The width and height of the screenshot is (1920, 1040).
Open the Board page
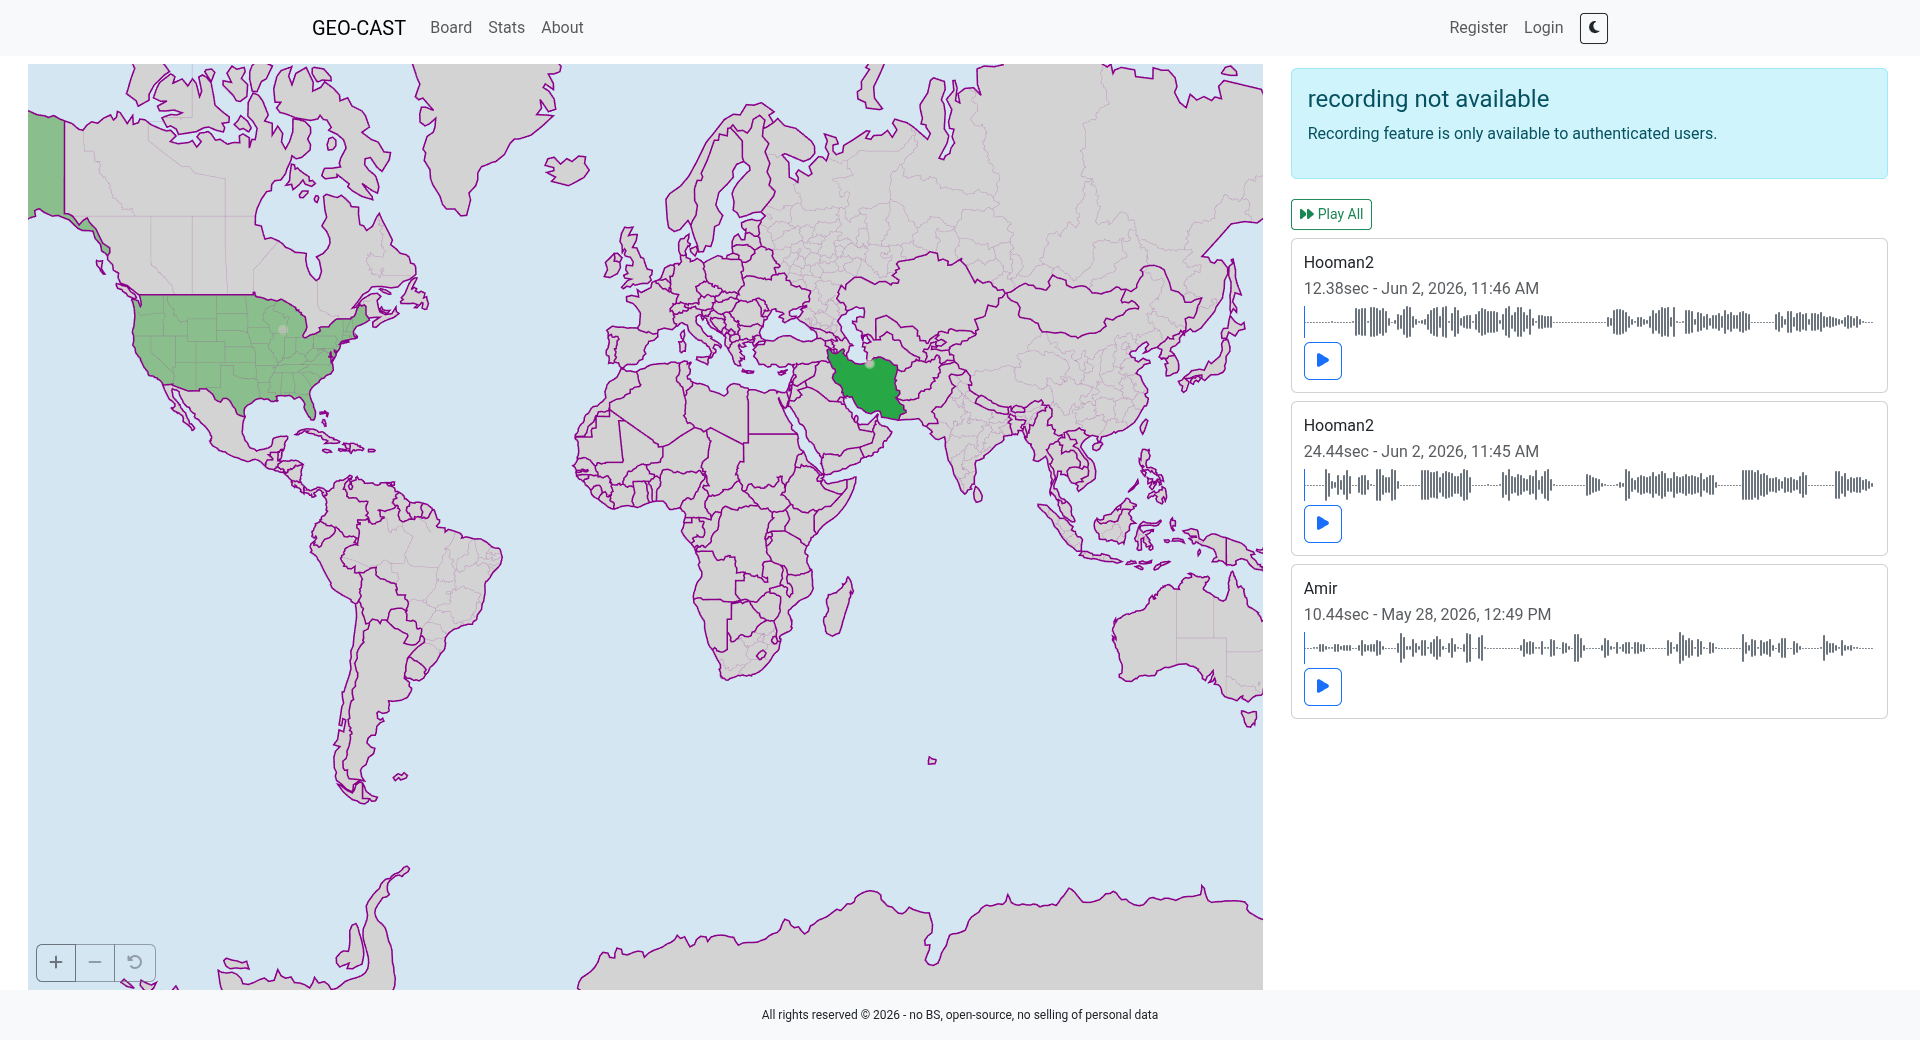pyautogui.click(x=451, y=28)
